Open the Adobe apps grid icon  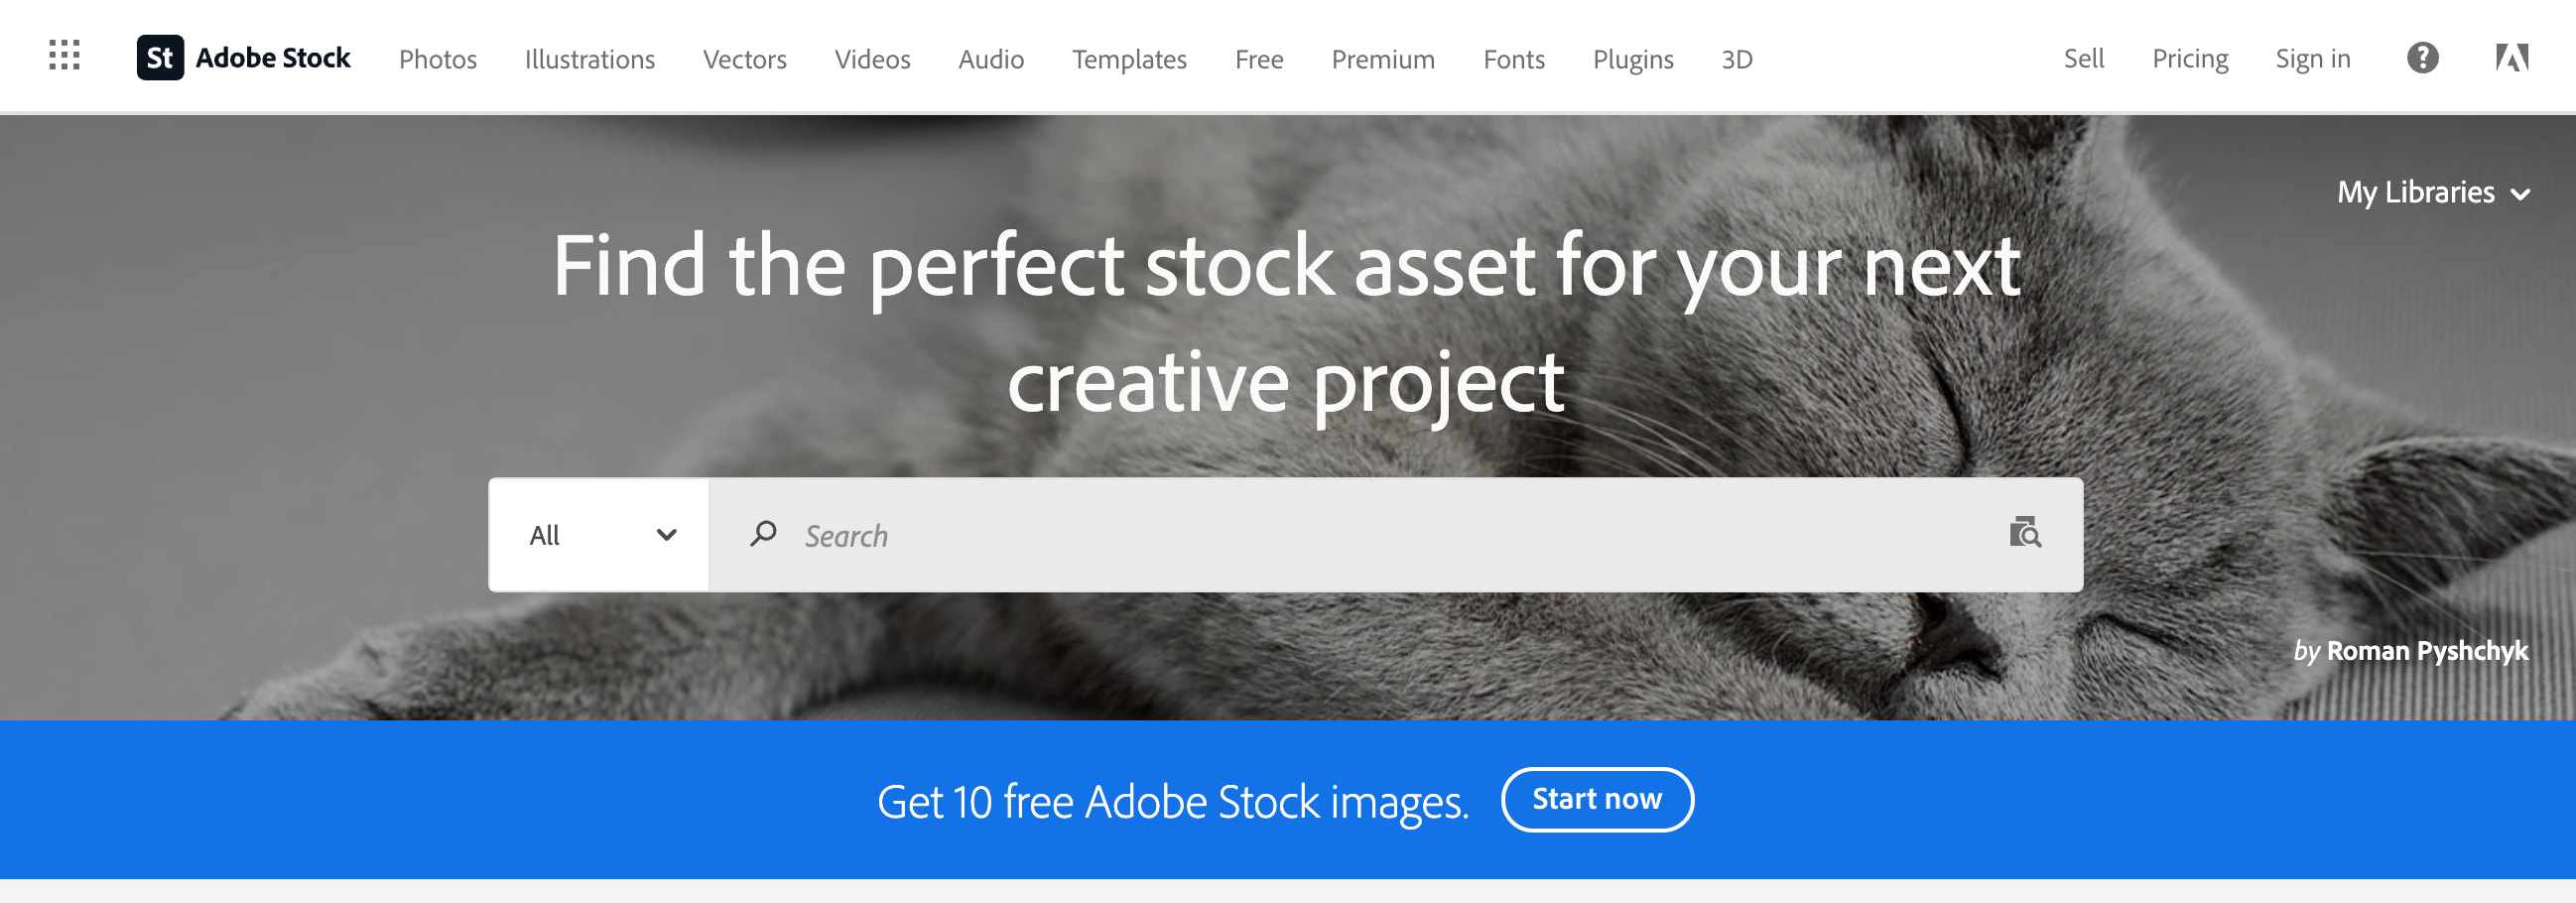click(64, 57)
